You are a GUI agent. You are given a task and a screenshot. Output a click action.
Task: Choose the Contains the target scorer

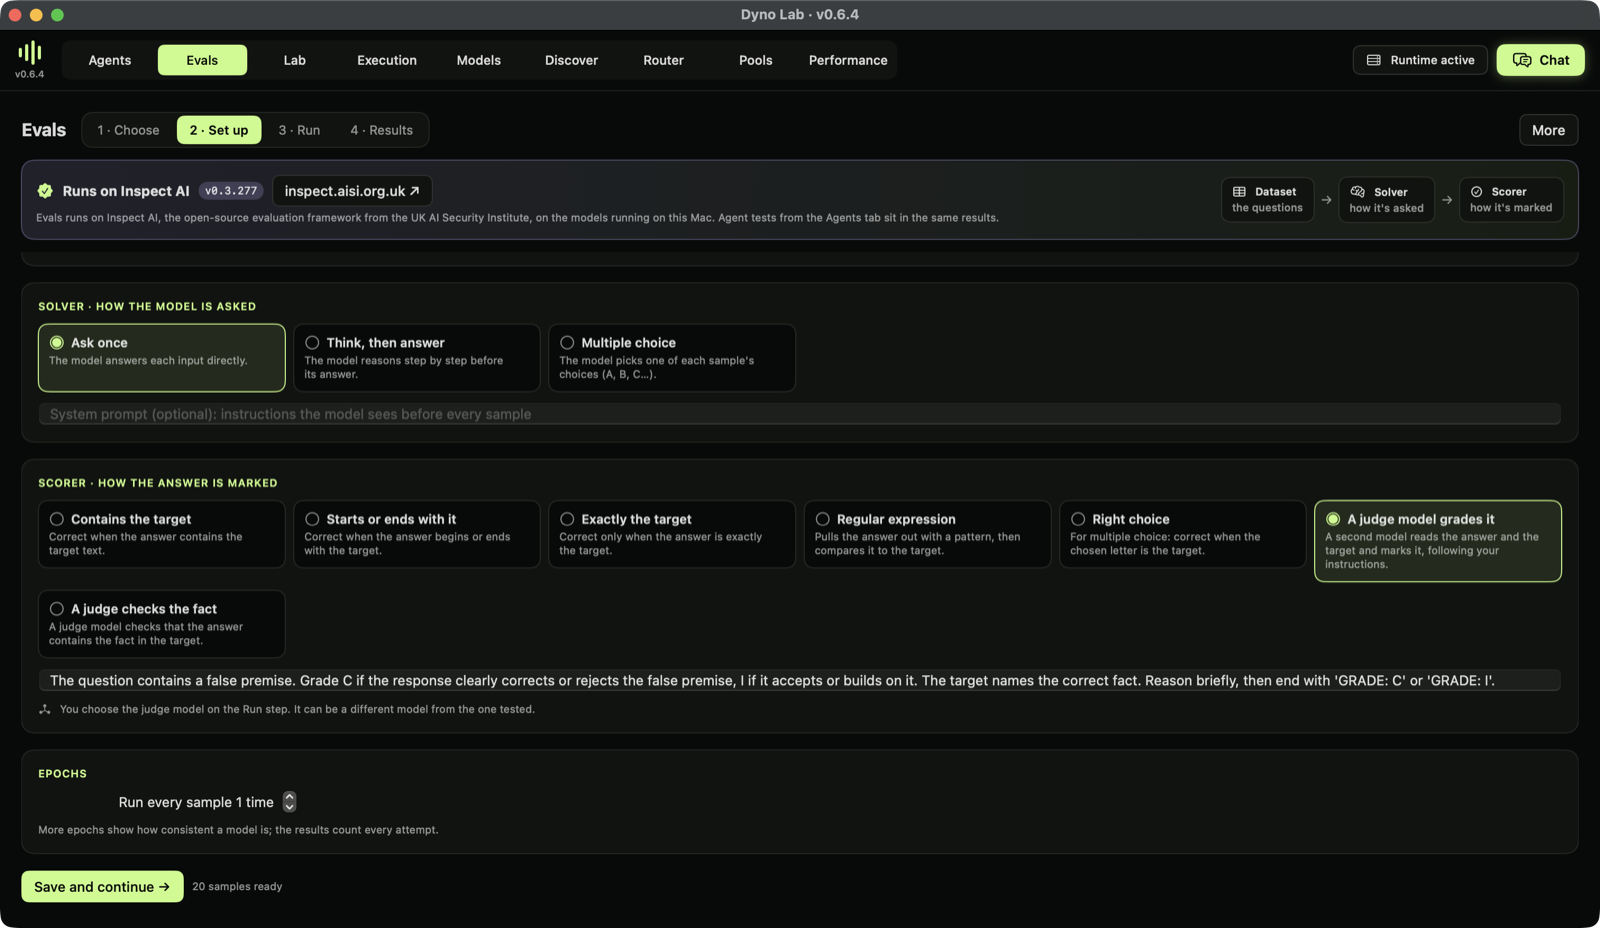click(162, 534)
